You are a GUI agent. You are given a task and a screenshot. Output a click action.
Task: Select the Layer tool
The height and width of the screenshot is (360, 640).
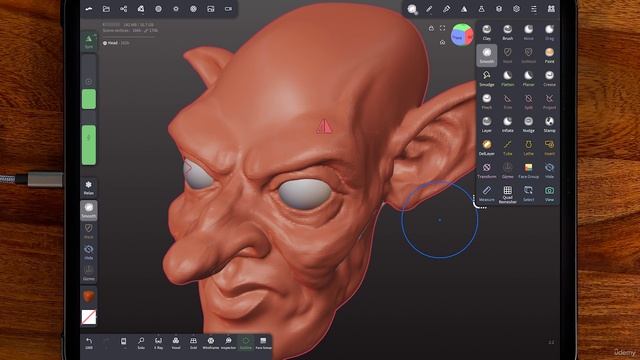(487, 124)
